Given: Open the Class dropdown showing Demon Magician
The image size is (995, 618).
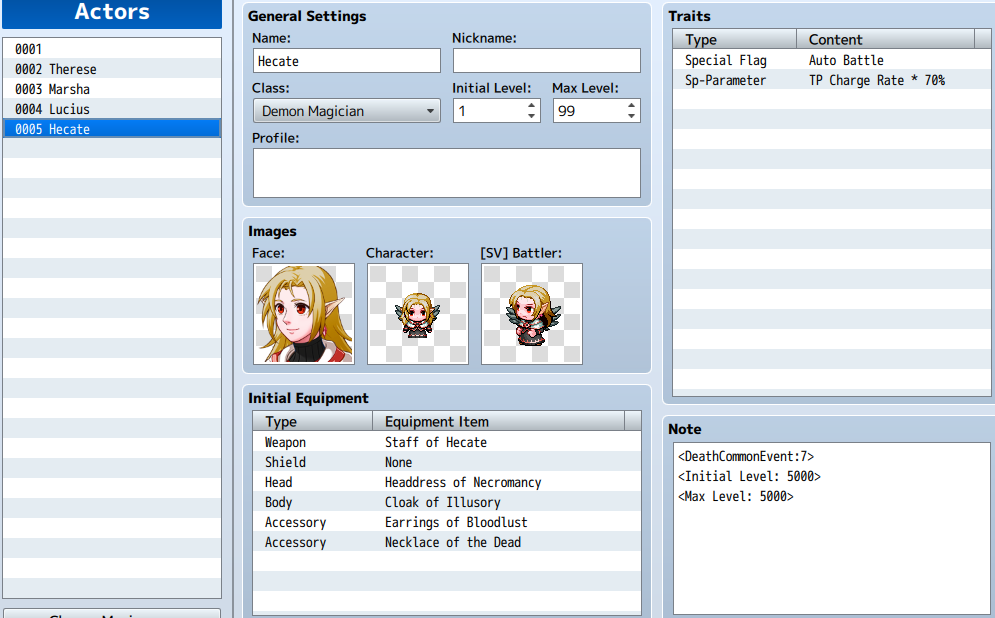Looking at the screenshot, I should click(x=346, y=111).
